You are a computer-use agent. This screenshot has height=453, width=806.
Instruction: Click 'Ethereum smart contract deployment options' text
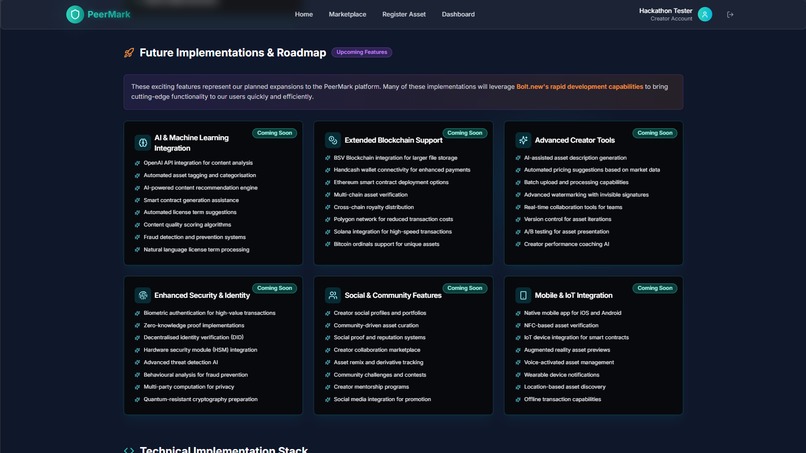391,182
